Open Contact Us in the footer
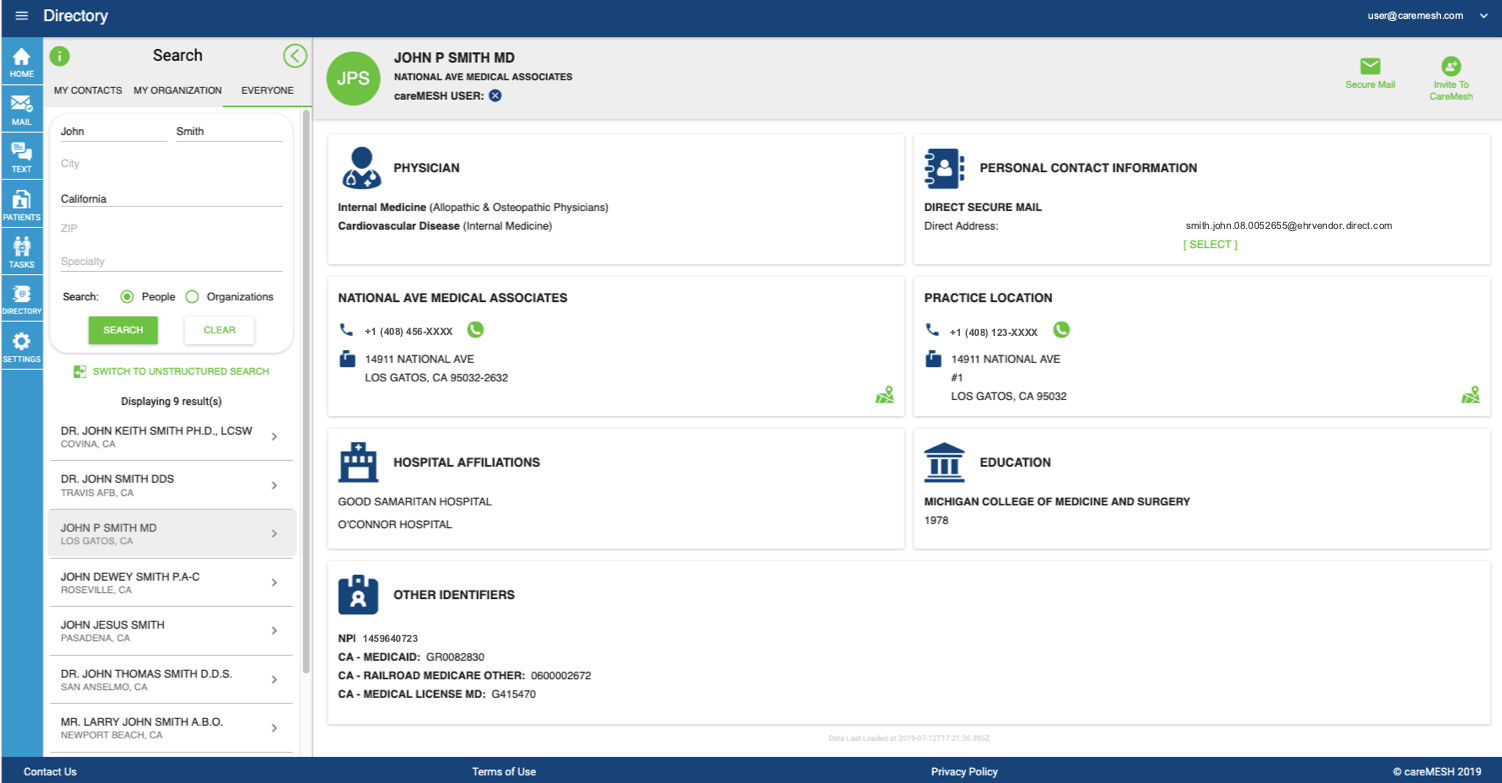Screen dimensions: 1502x783 50,771
